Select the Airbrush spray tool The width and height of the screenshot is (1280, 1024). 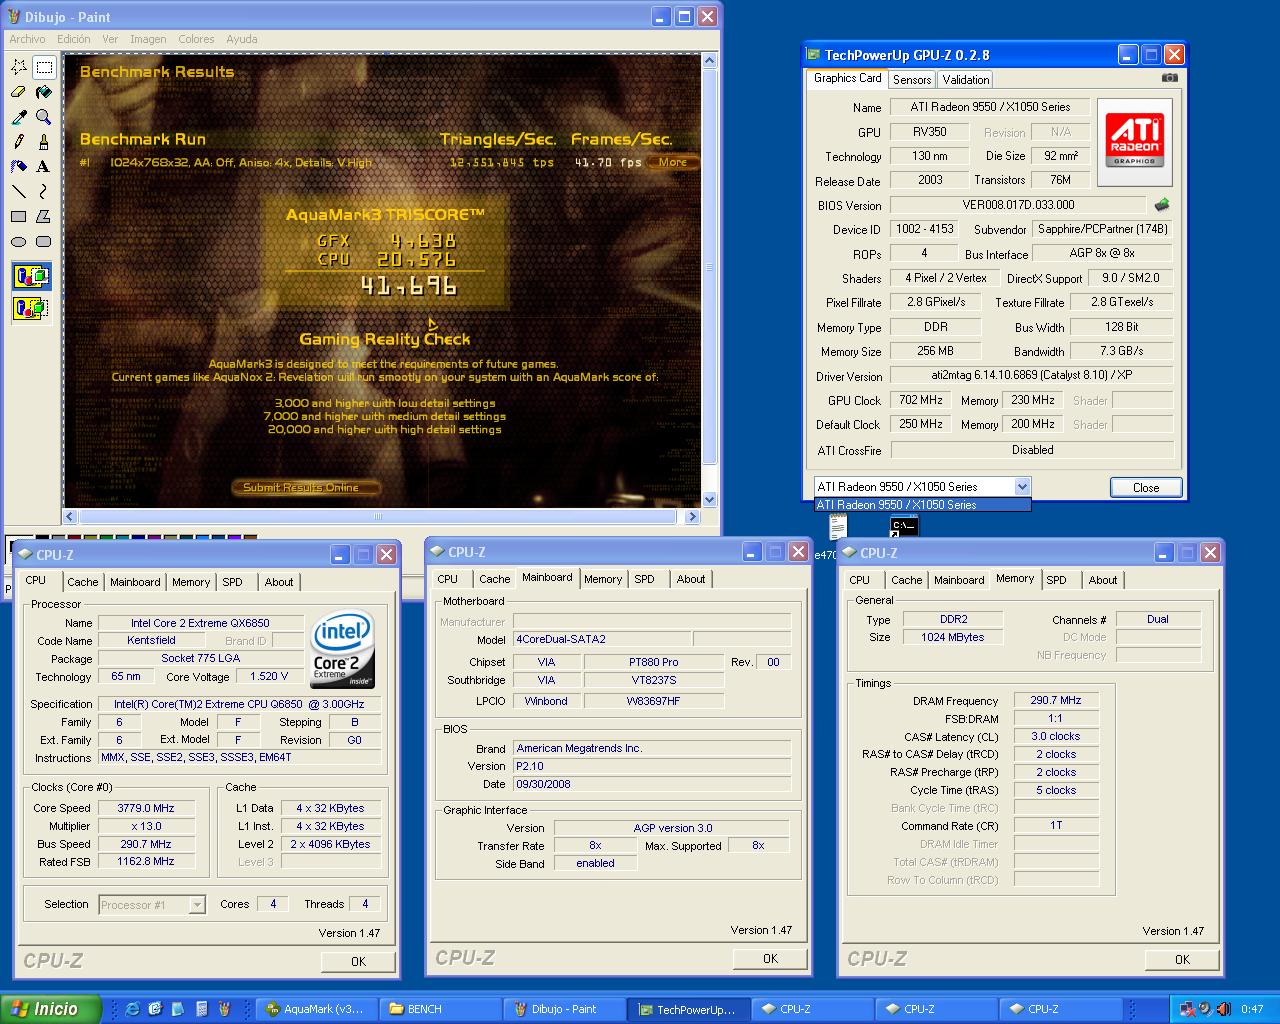coord(19,167)
